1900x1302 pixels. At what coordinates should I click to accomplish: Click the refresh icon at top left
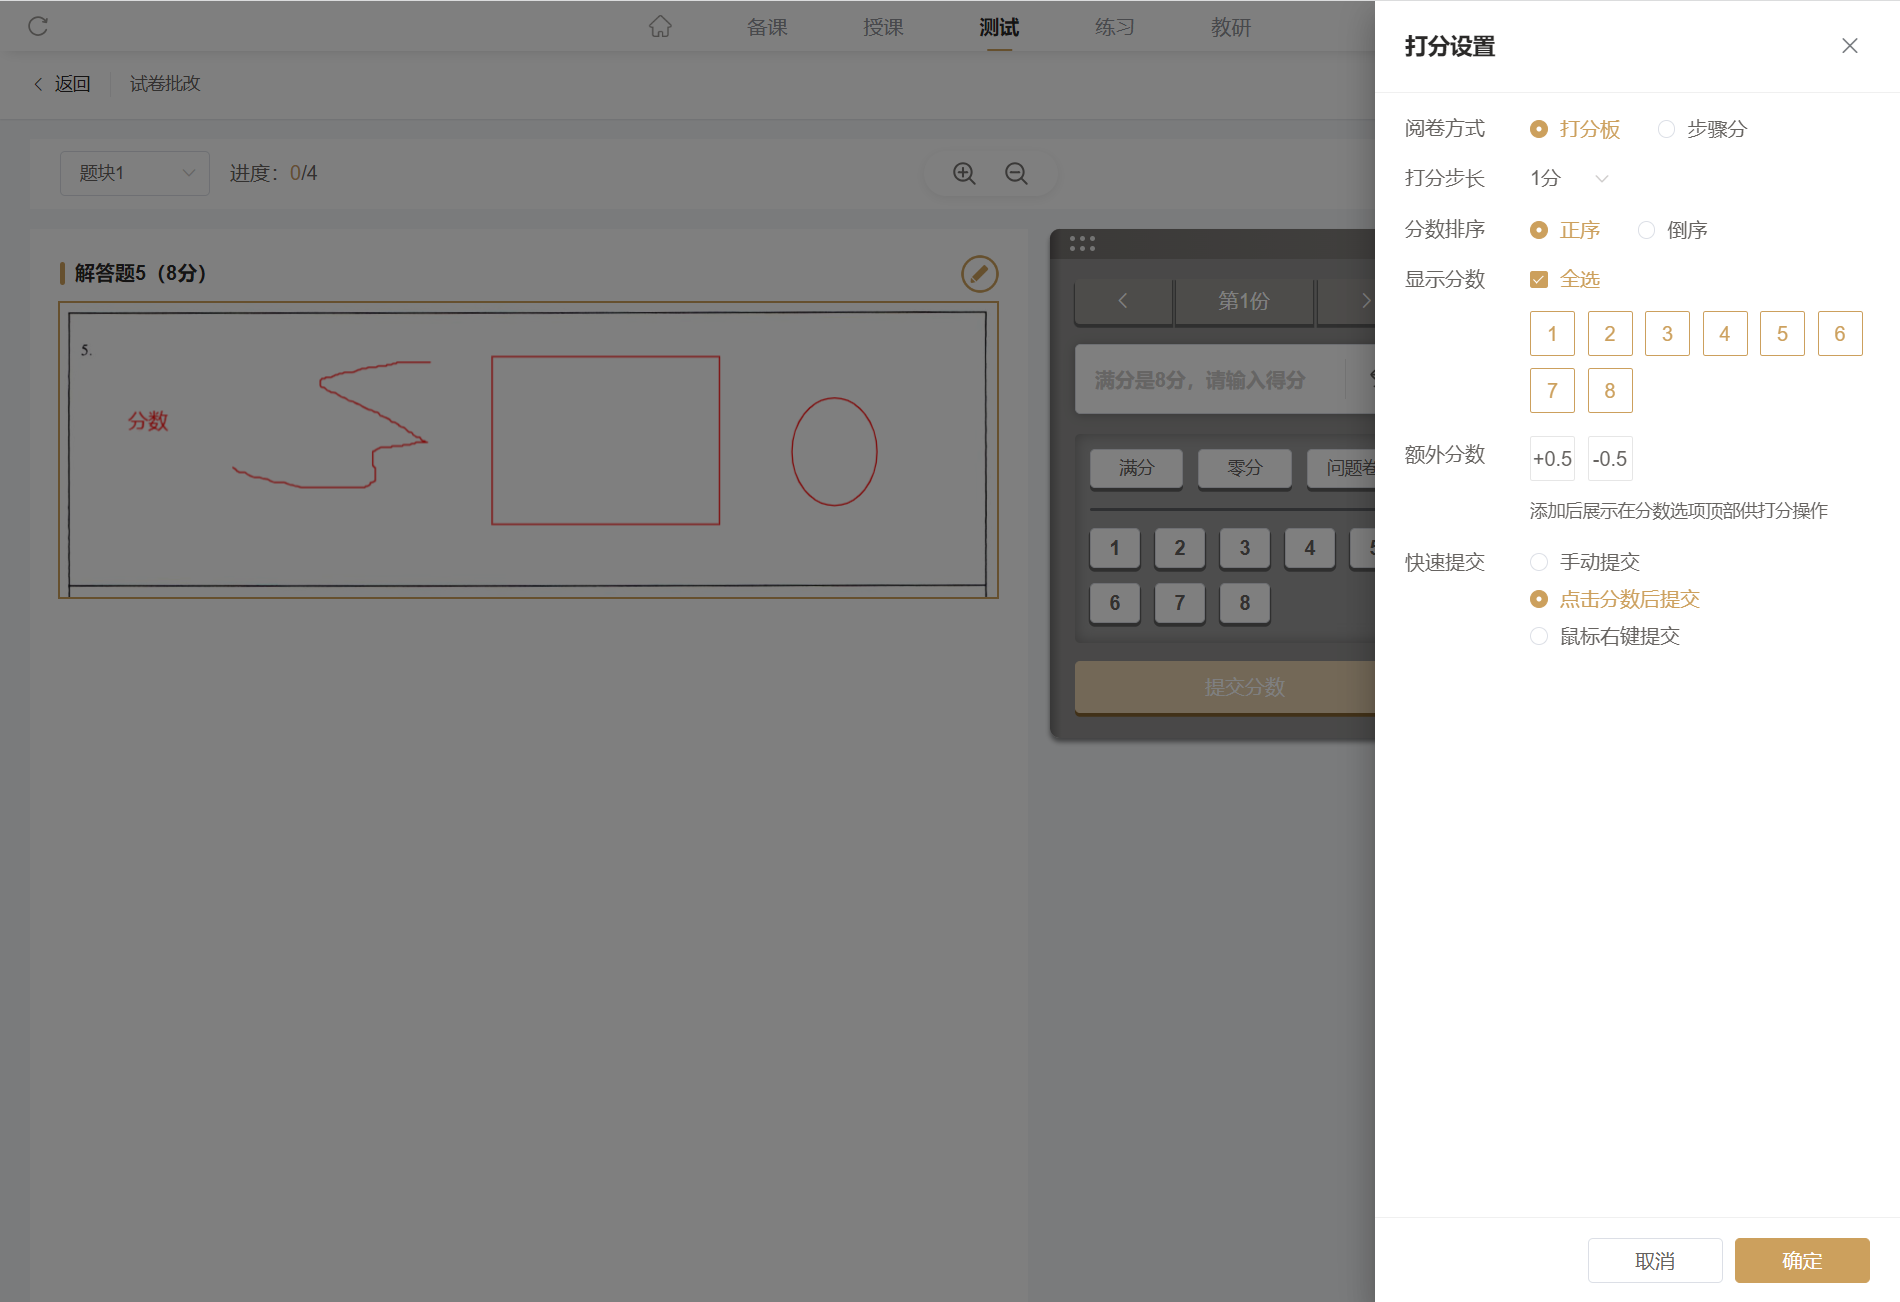click(x=38, y=26)
